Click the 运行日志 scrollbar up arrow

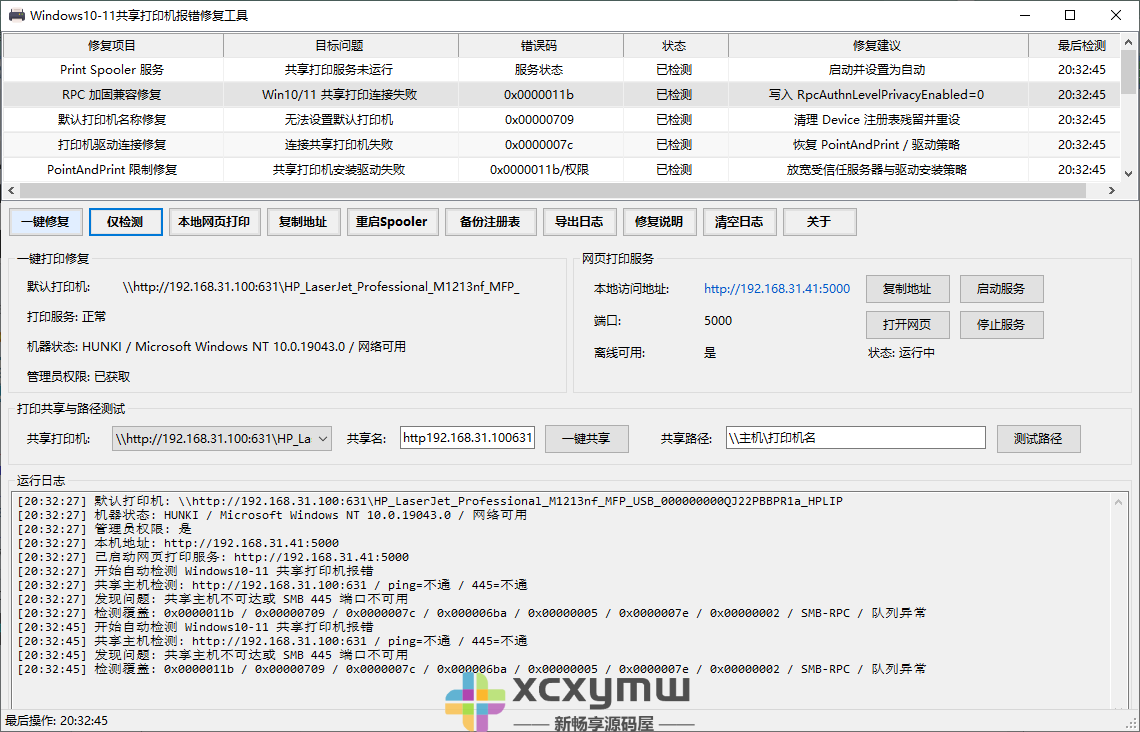tap(1120, 502)
